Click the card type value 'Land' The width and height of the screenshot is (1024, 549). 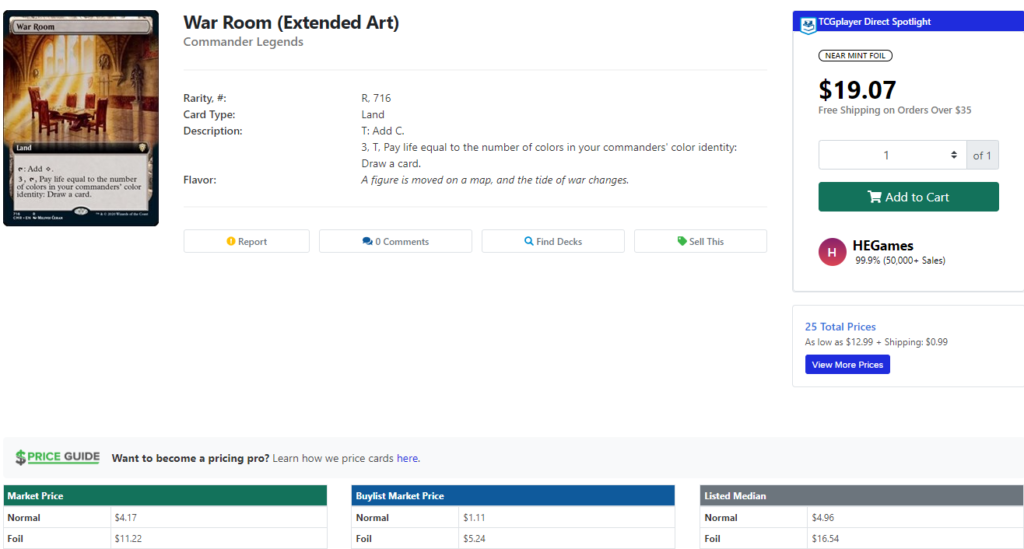(373, 114)
